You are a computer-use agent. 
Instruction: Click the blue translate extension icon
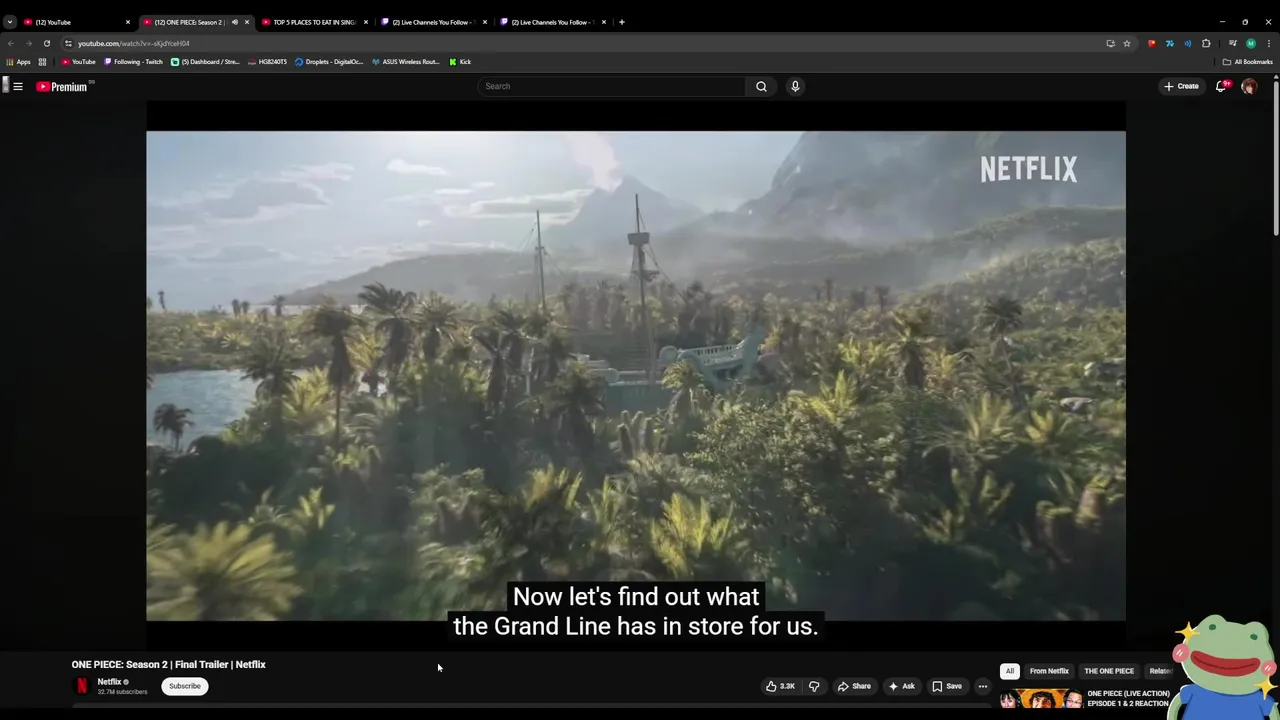tap(1169, 43)
